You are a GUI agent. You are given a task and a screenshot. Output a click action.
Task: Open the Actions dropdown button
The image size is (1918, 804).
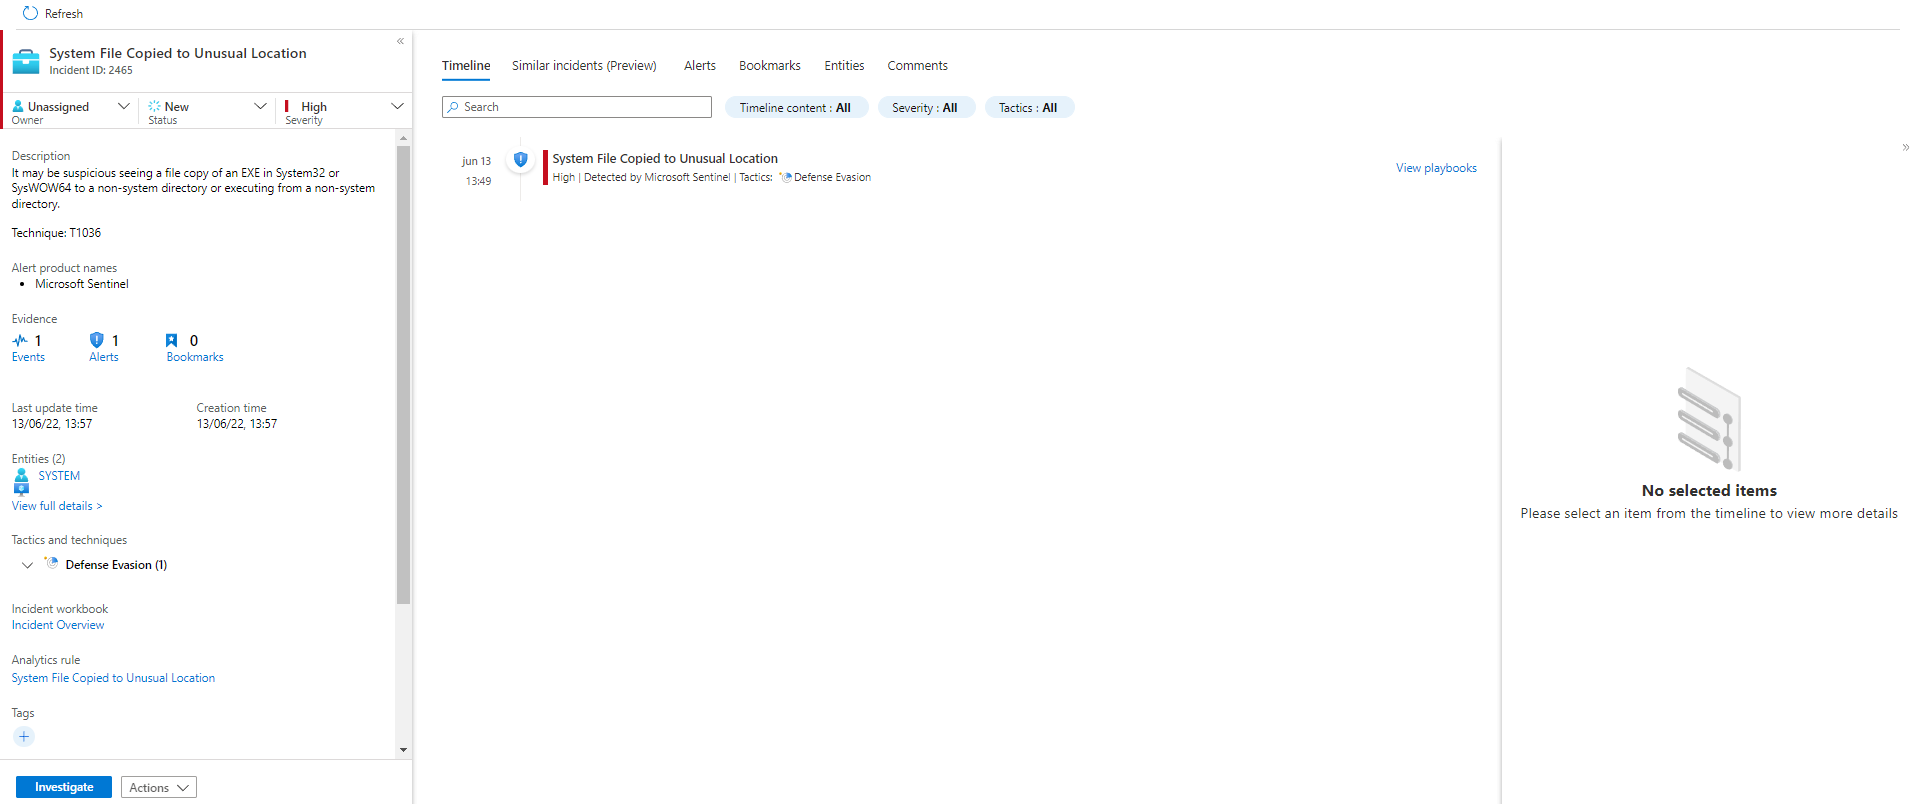point(158,788)
